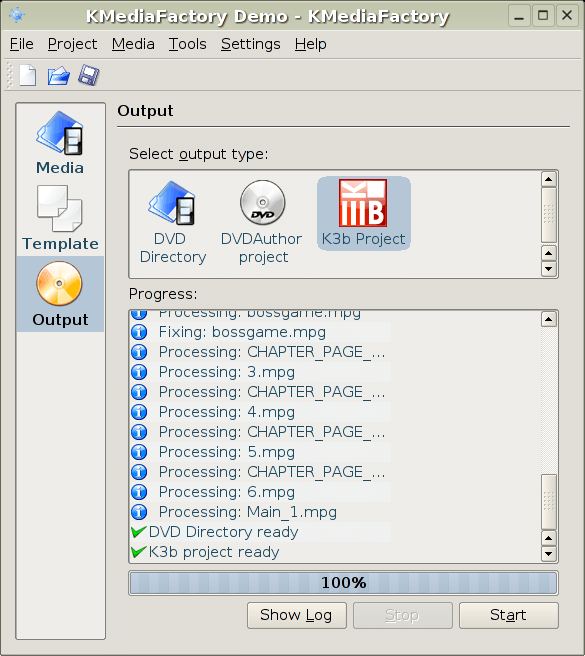Click the top up arrow of output type scrollbar
585x656 pixels.
pyautogui.click(x=549, y=179)
